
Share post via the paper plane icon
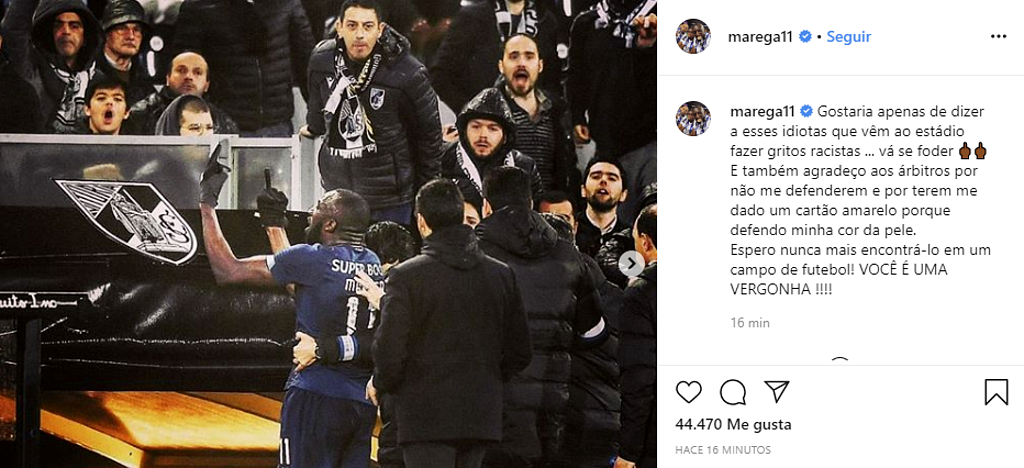[776, 392]
